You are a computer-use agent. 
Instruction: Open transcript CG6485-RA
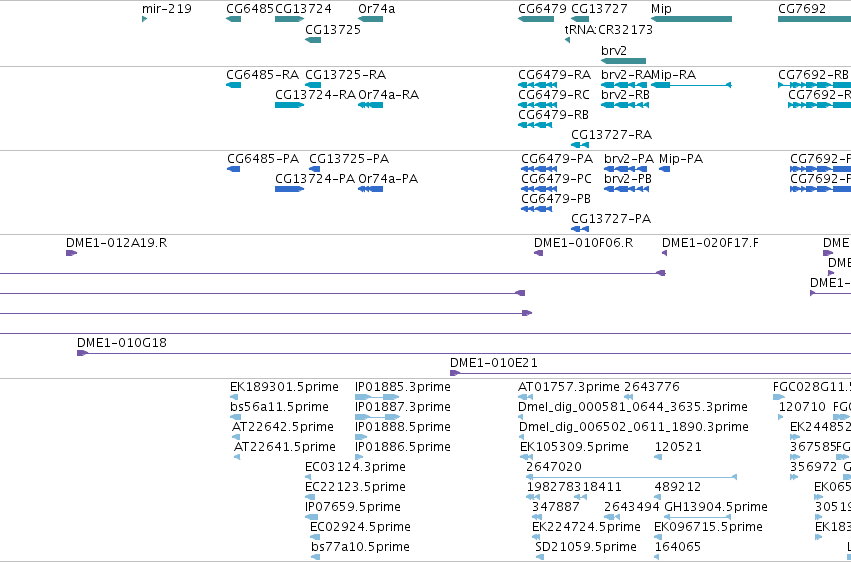tap(263, 75)
